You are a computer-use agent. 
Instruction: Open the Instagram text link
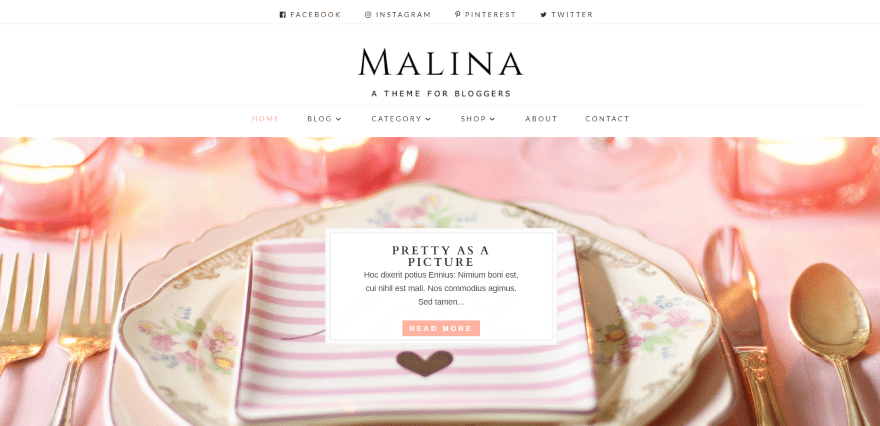click(403, 15)
